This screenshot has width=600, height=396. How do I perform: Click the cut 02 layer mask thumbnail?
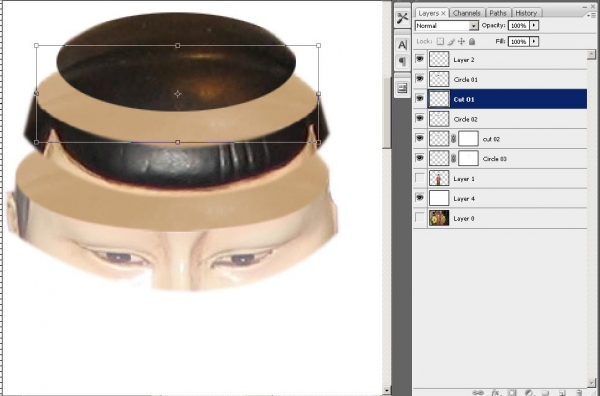468,139
